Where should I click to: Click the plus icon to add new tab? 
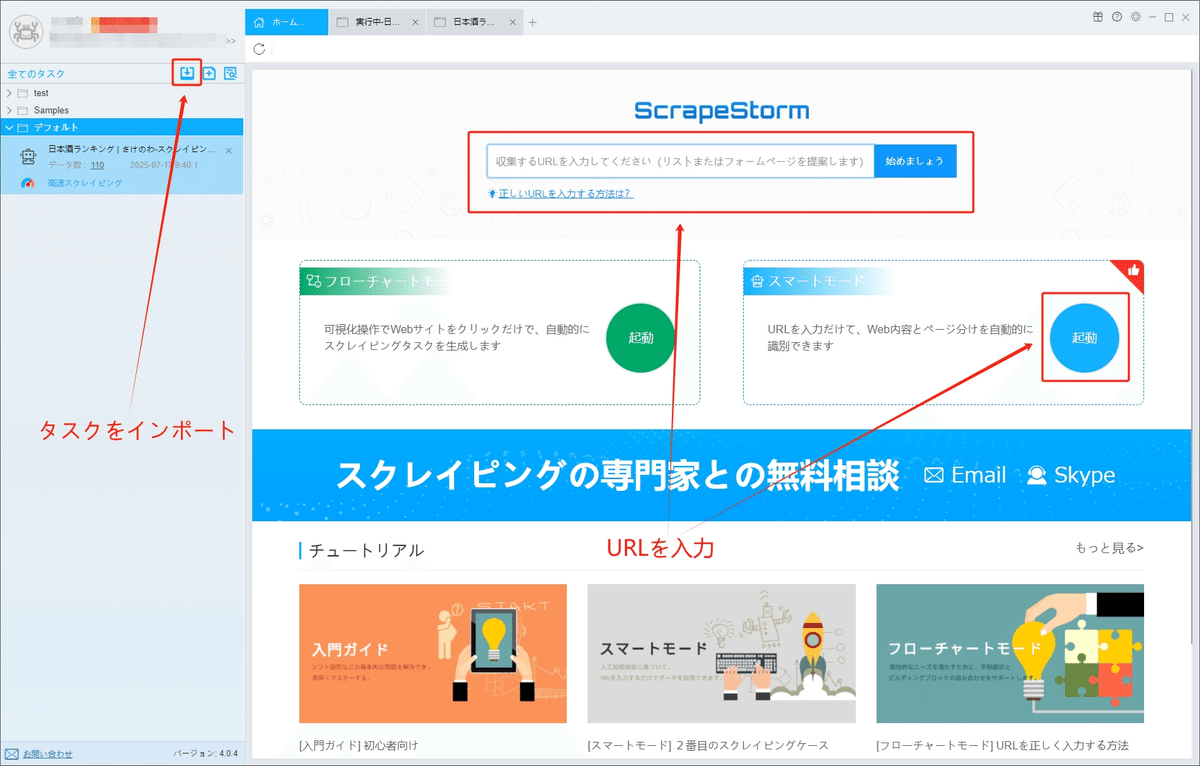click(532, 22)
